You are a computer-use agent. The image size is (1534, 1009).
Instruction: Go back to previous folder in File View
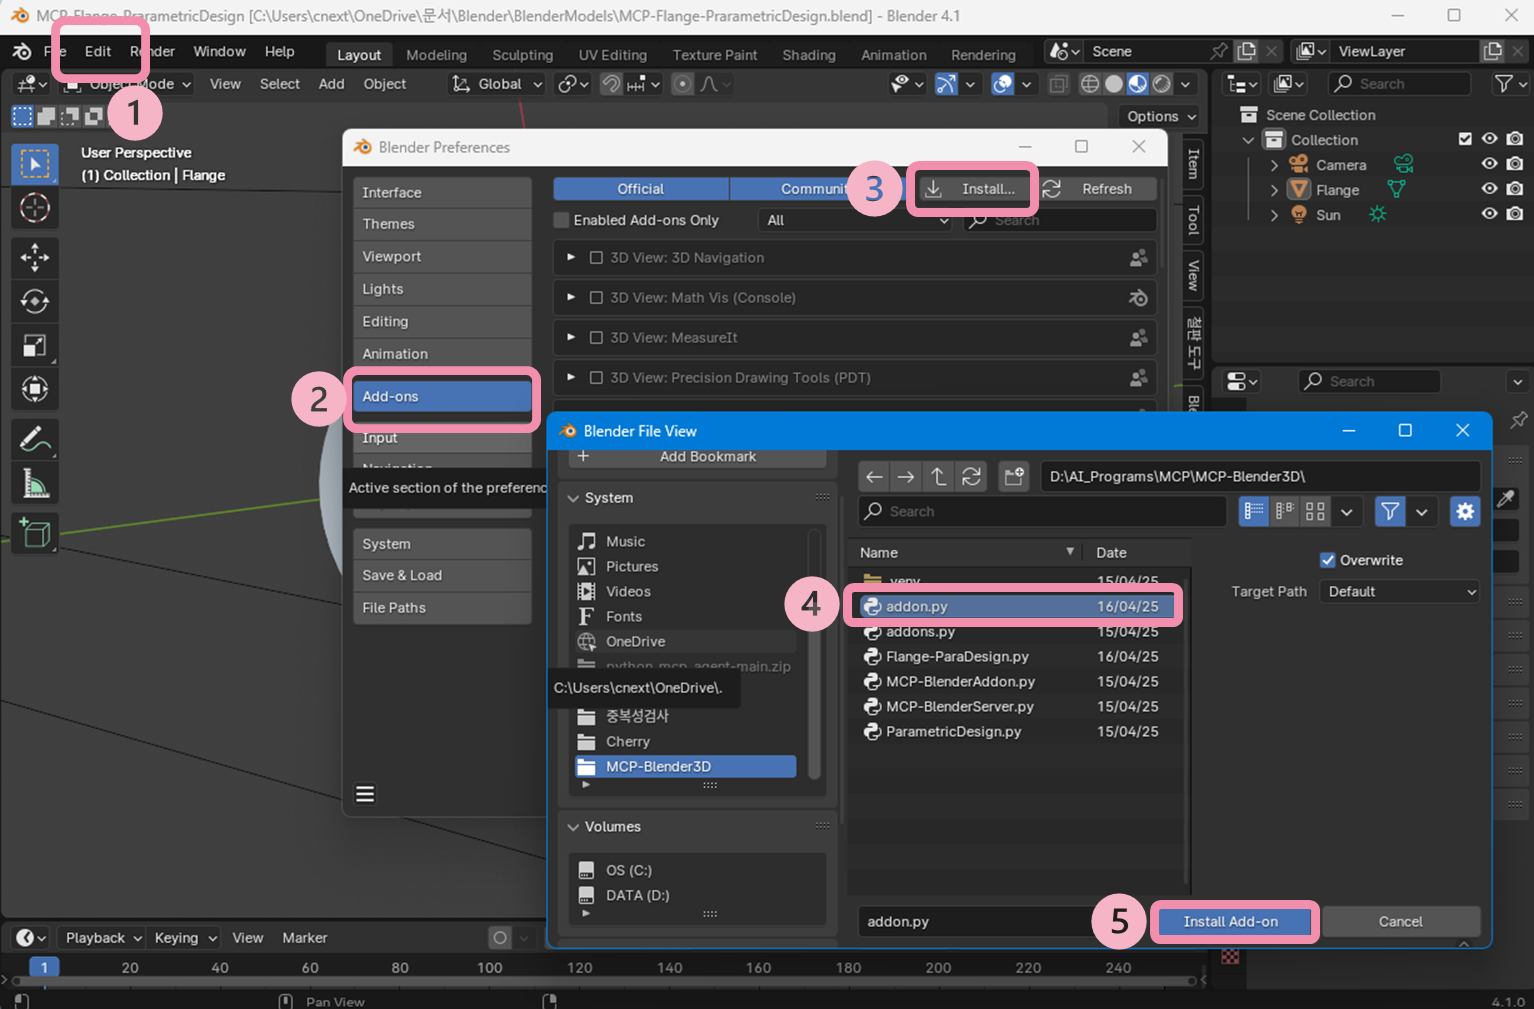click(x=874, y=477)
